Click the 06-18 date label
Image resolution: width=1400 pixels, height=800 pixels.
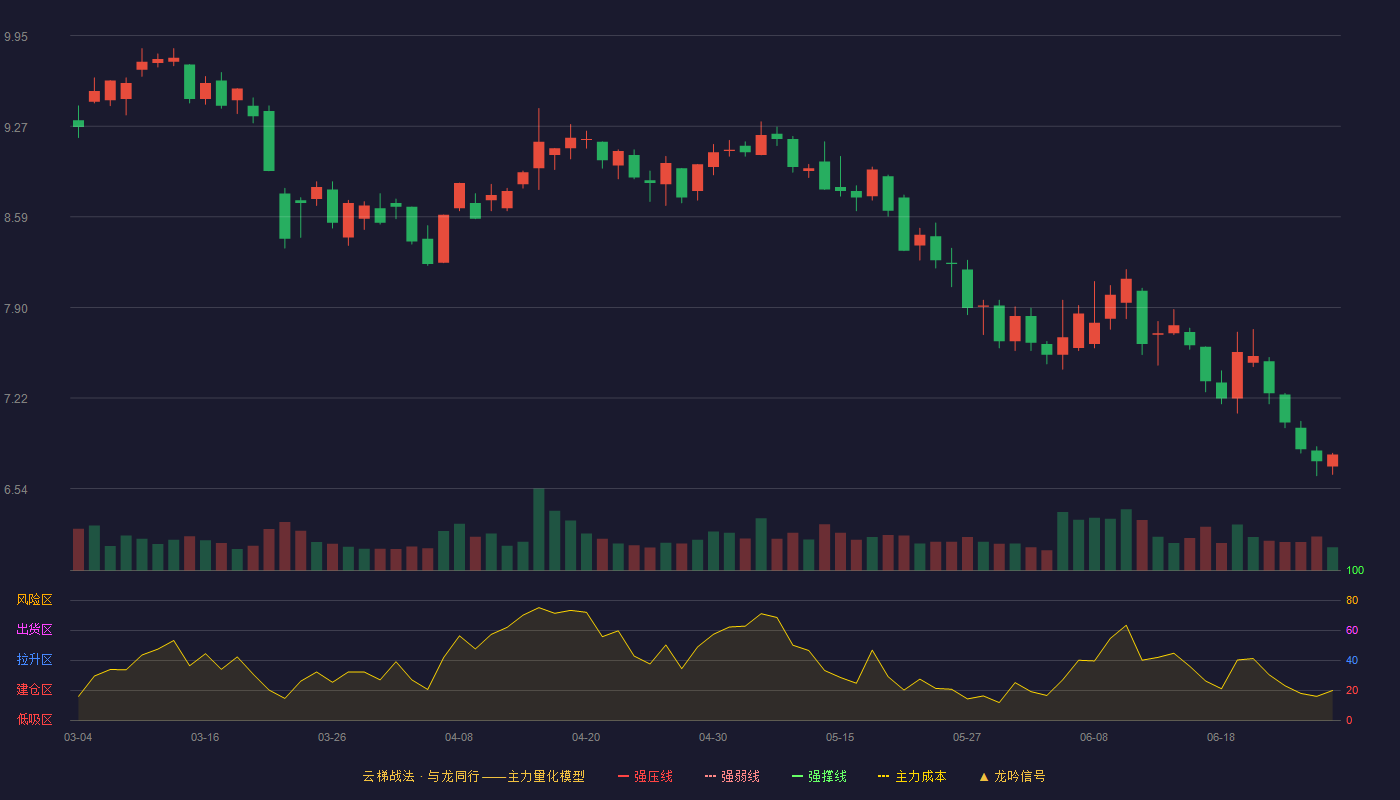pyautogui.click(x=1221, y=737)
